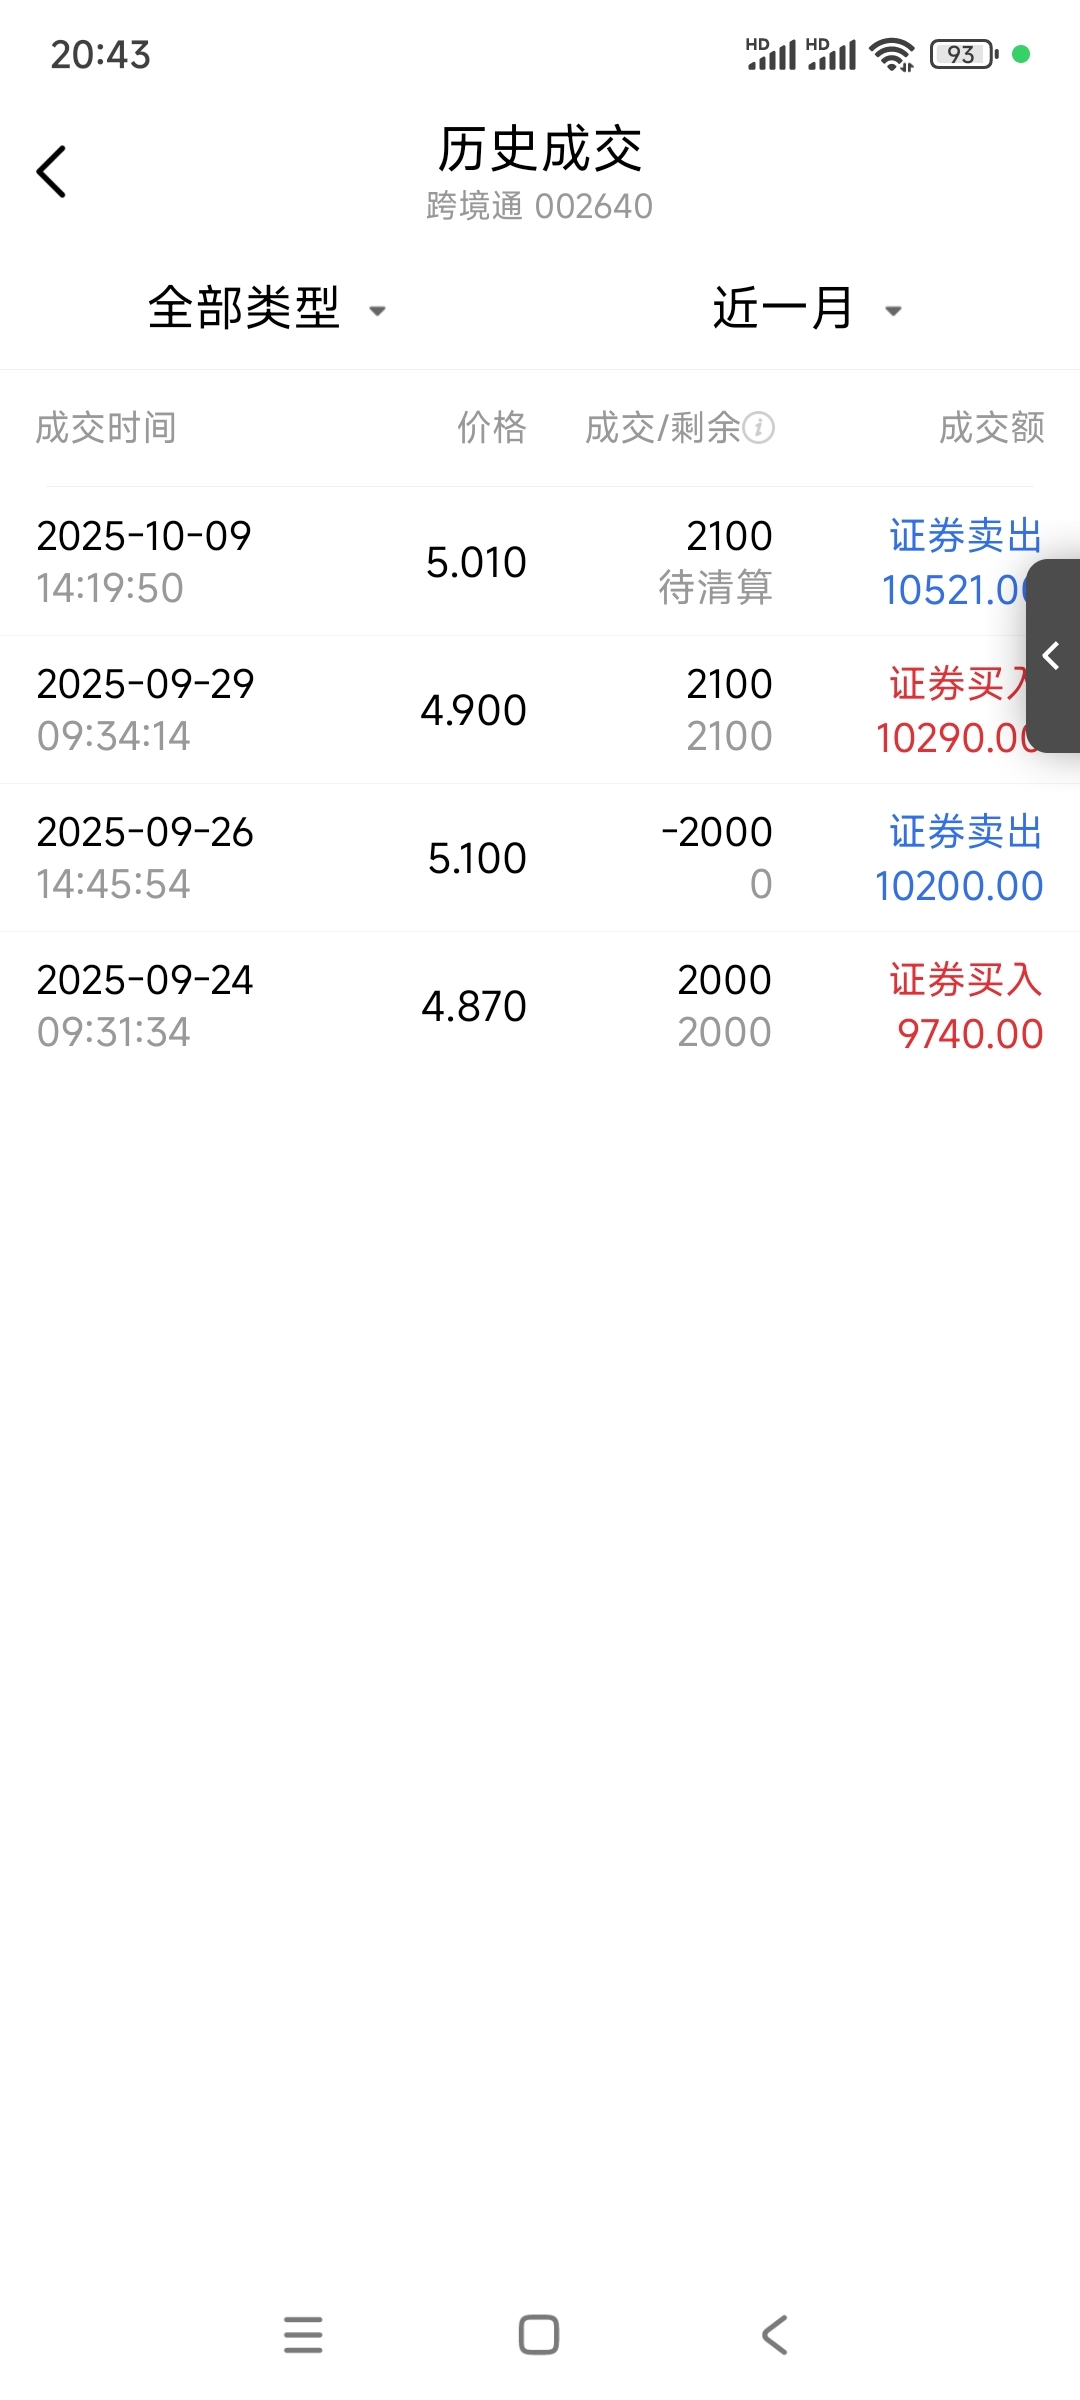Tap the 价格 column header
This screenshot has height=2400, width=1080.
[x=491, y=428]
